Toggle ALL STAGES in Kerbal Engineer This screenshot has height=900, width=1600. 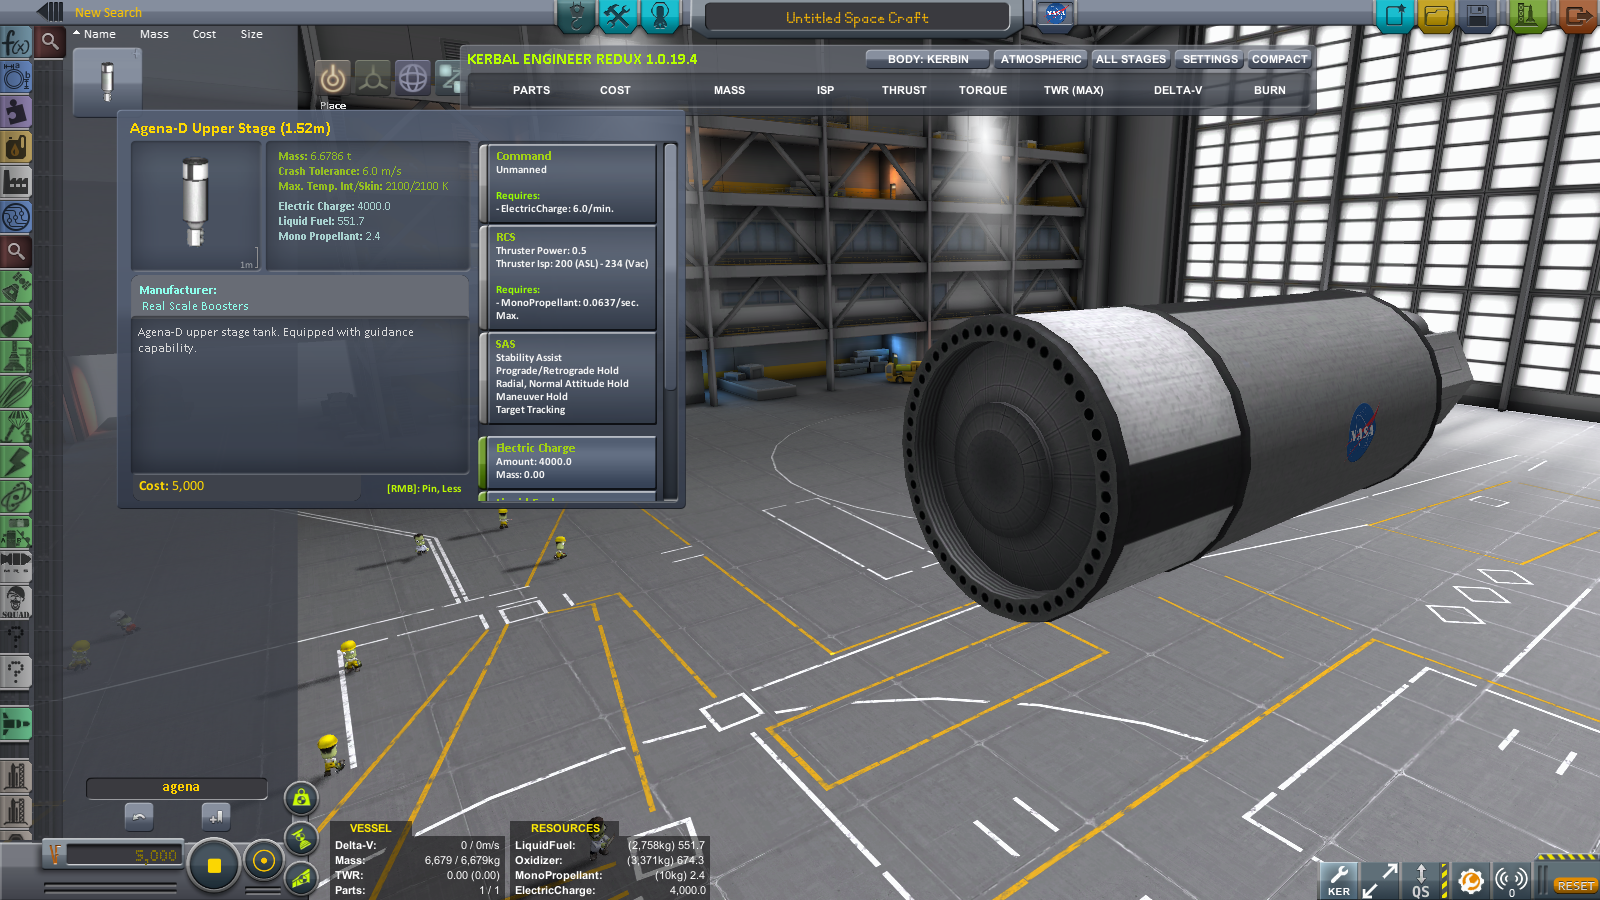(x=1130, y=59)
